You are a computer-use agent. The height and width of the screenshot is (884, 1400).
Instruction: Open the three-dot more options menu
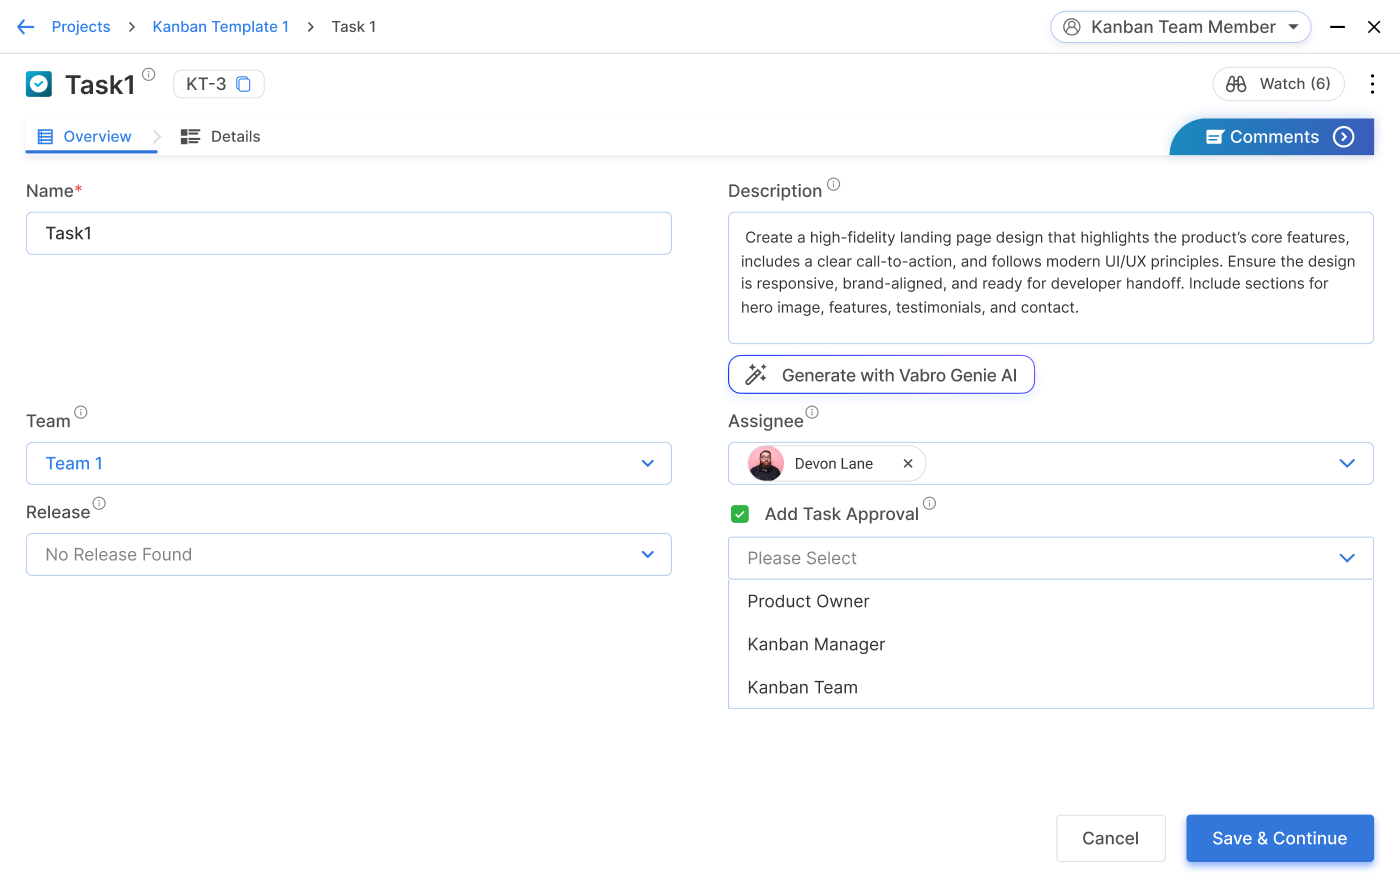point(1372,84)
